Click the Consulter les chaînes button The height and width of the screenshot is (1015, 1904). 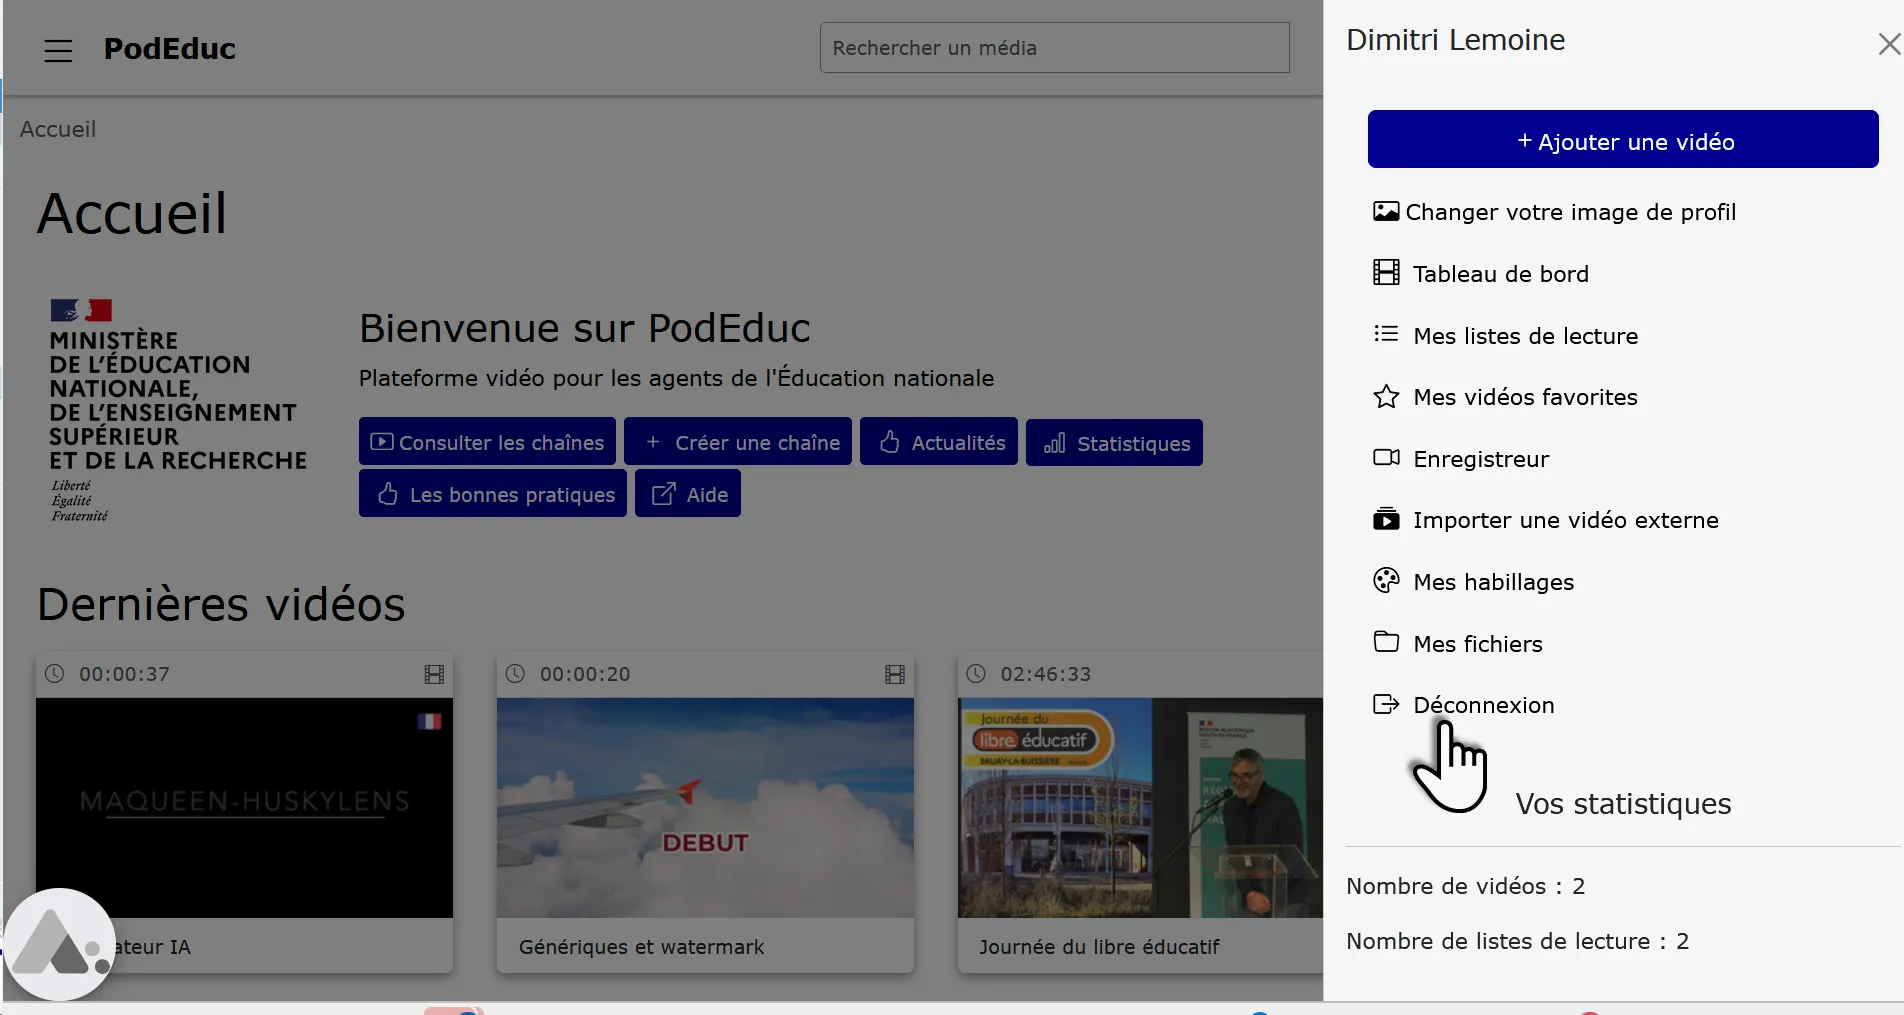(x=487, y=442)
